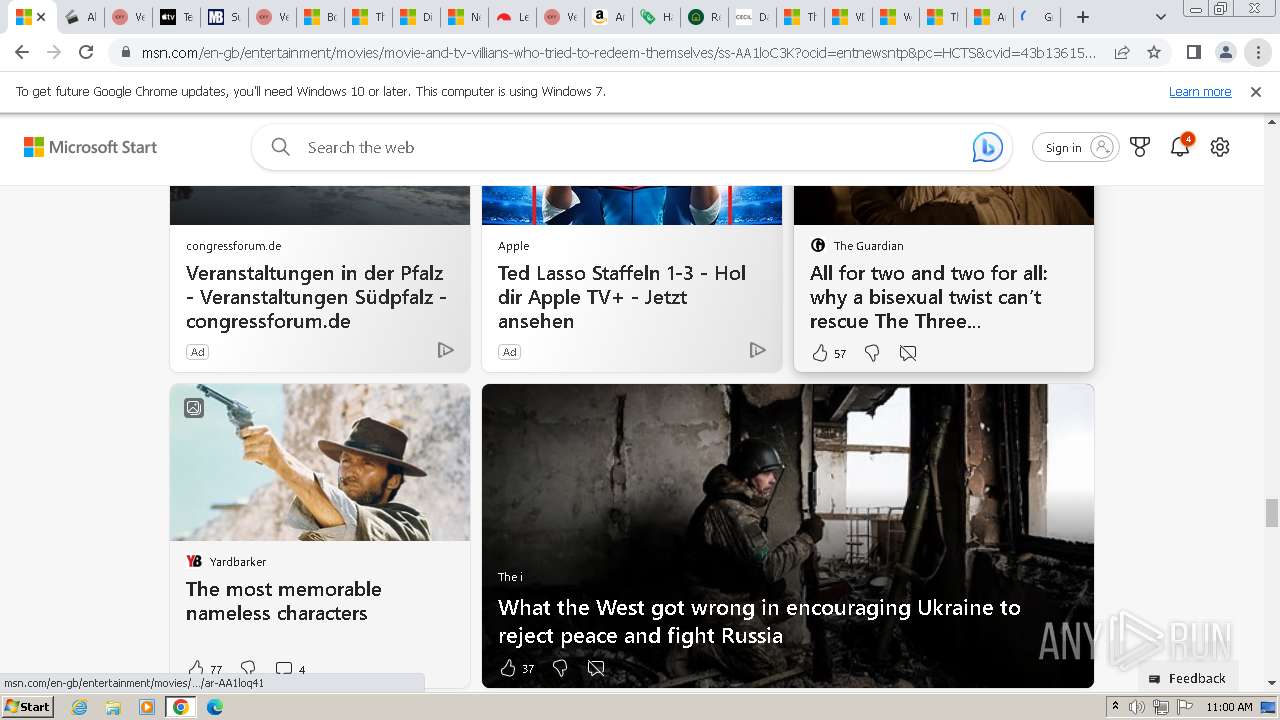Viewport: 1280px width, 720px height.
Task: Click the Feedback button
Action: pos(1188,678)
